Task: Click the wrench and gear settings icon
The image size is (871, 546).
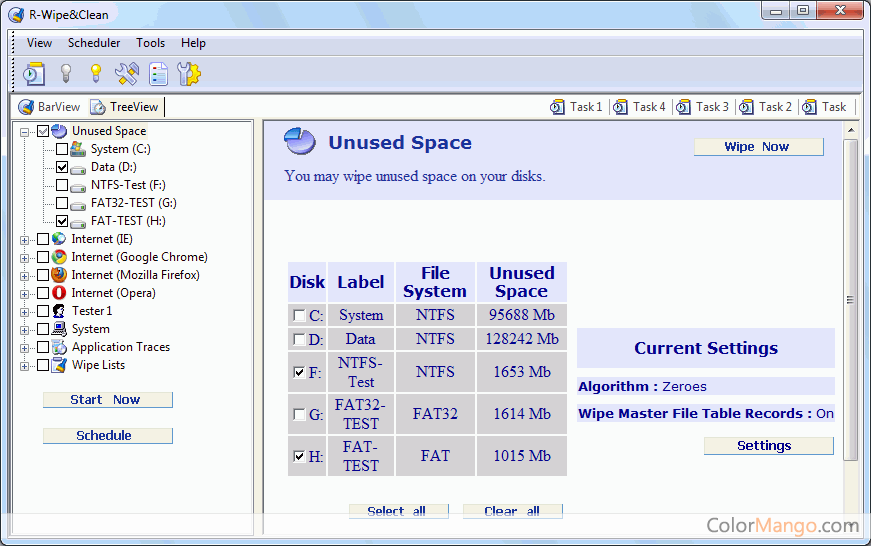Action: pos(188,74)
